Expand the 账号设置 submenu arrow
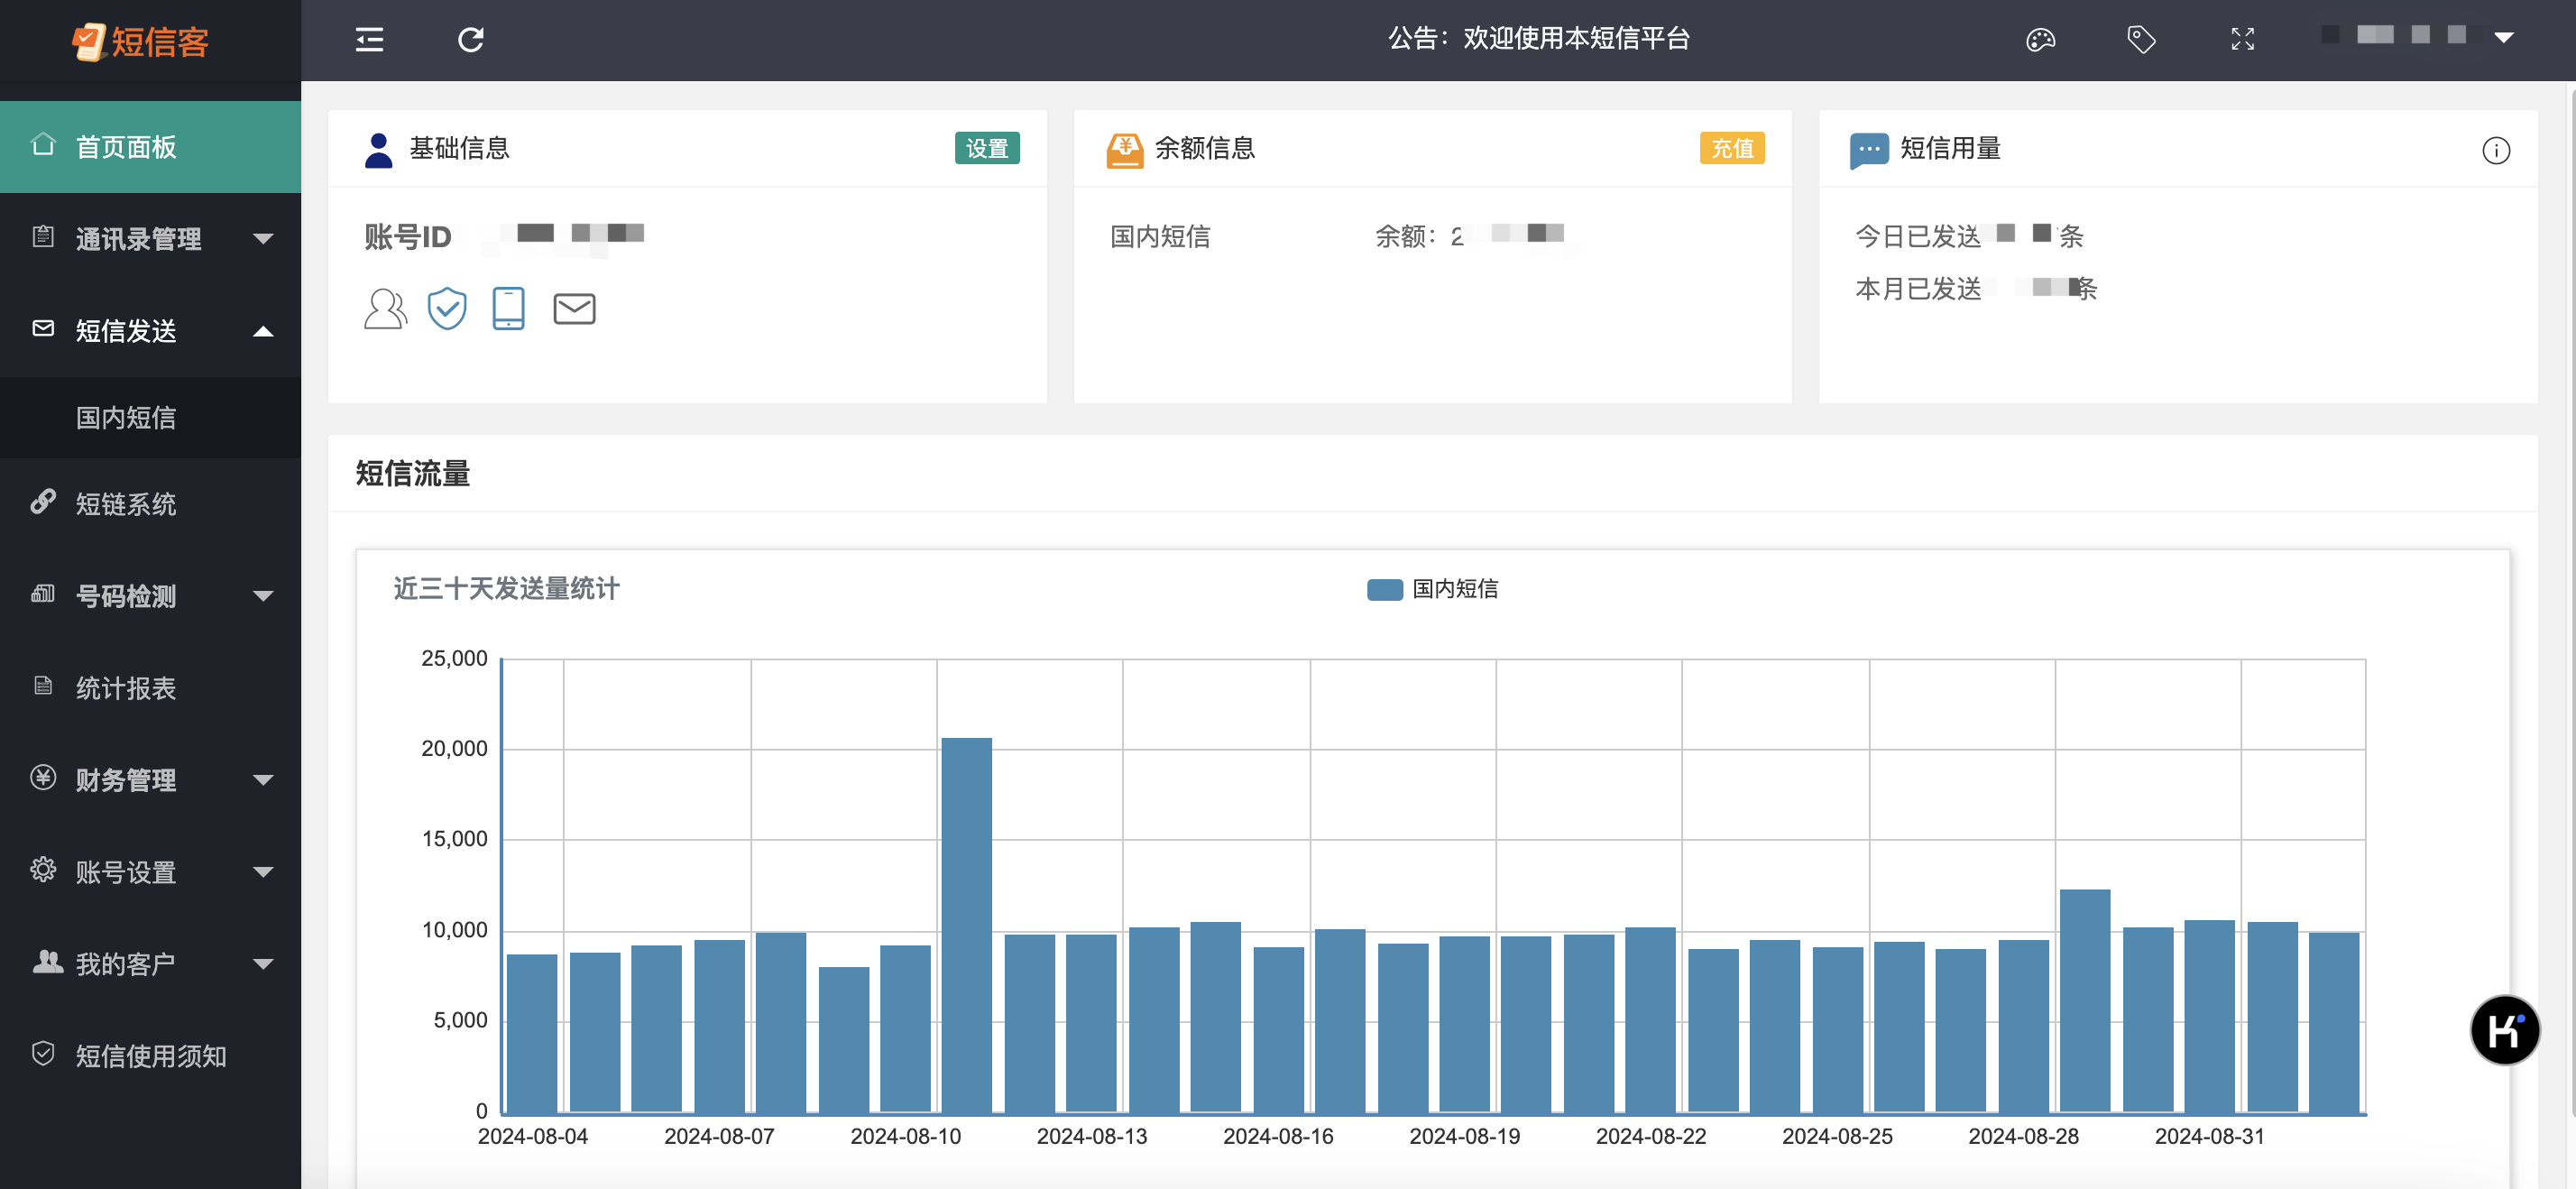2576x1189 pixels. click(263, 873)
